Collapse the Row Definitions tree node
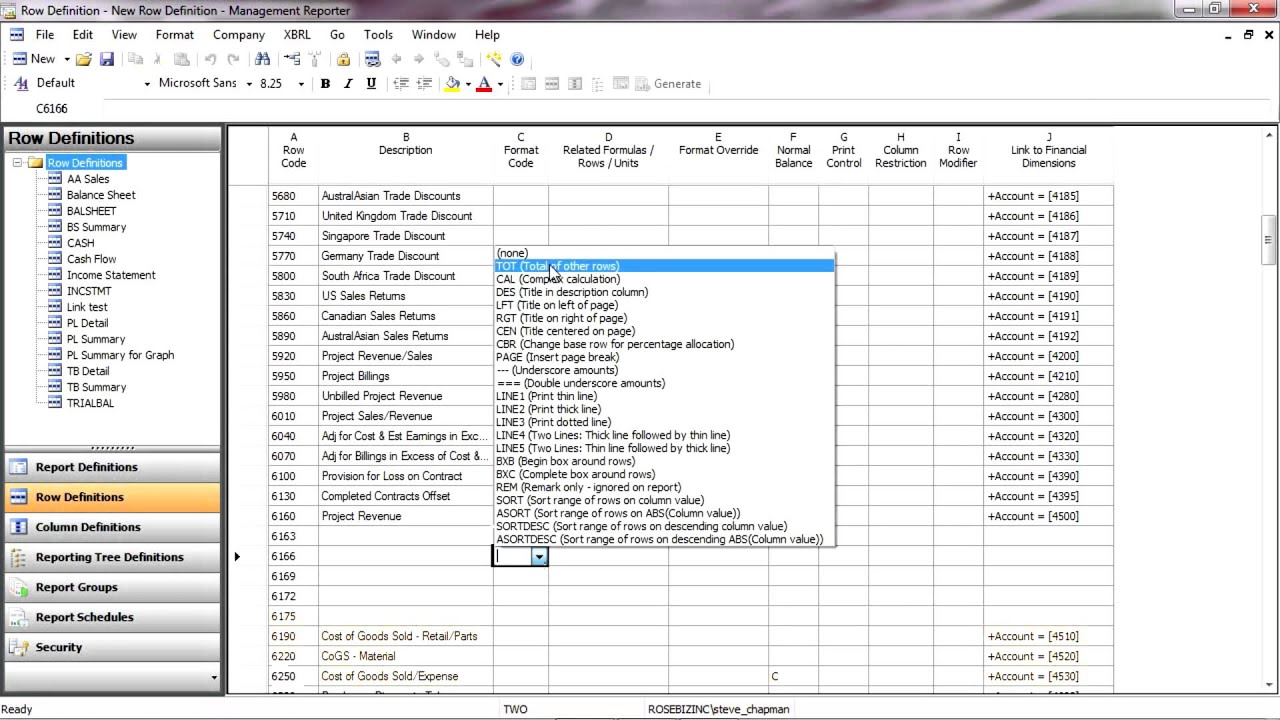 coord(17,163)
